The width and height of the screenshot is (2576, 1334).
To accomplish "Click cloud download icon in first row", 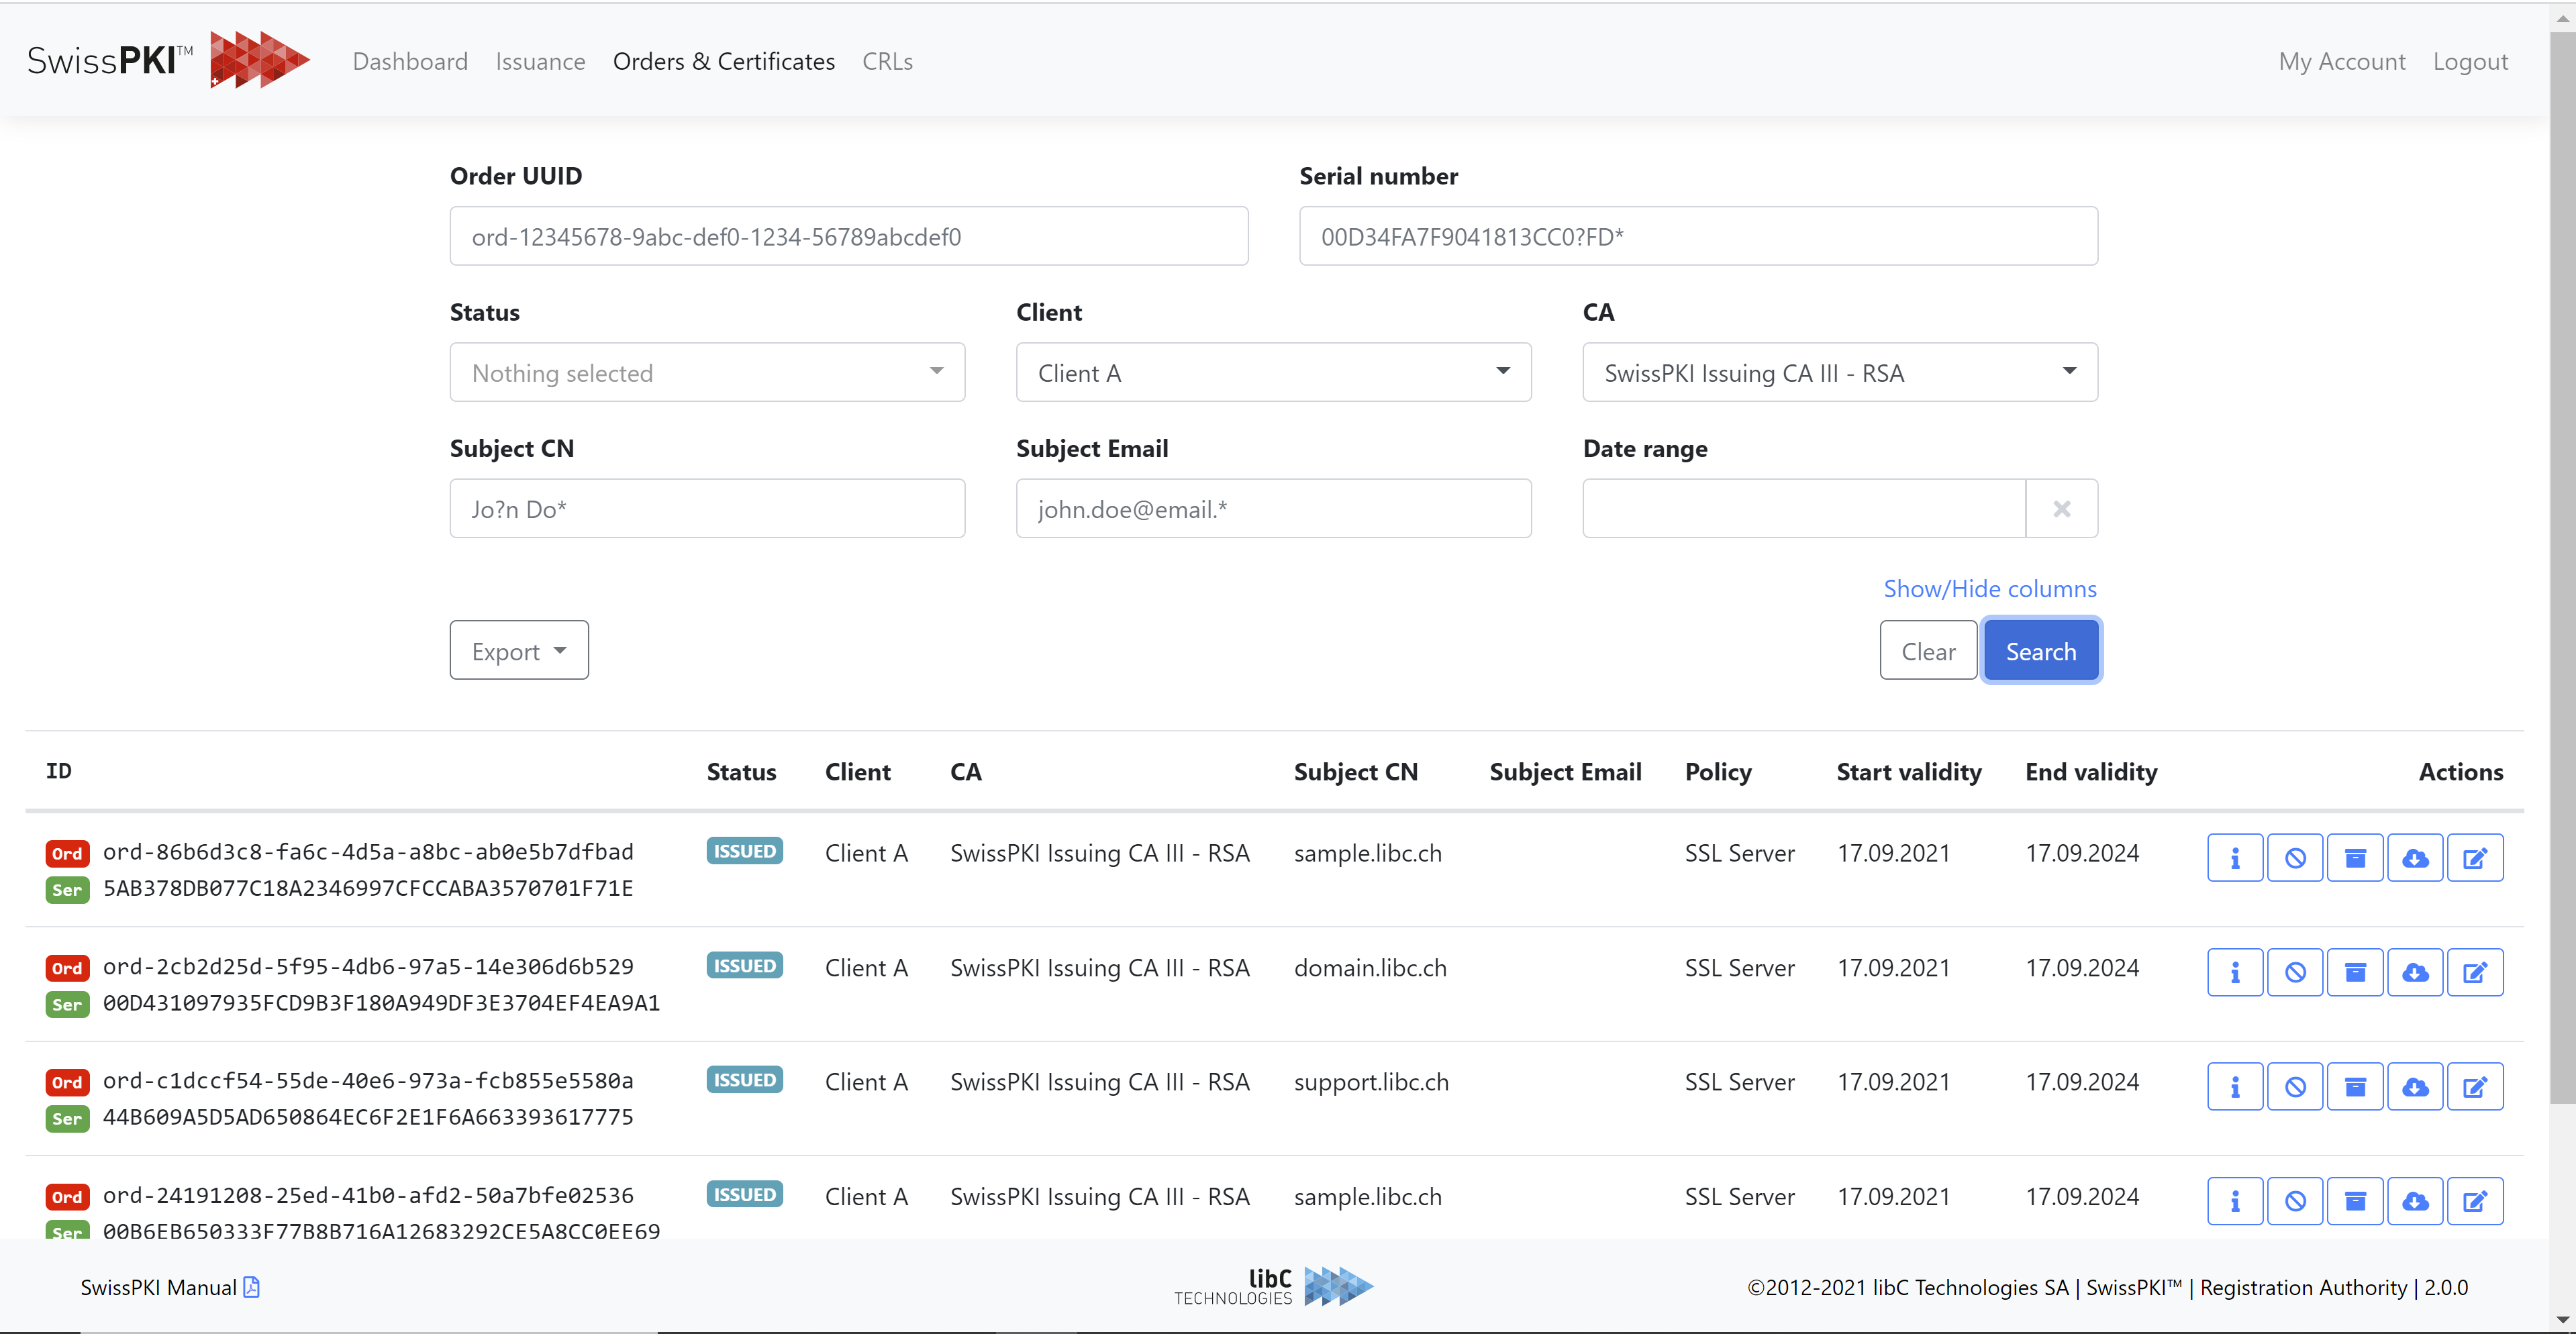I will [2414, 858].
